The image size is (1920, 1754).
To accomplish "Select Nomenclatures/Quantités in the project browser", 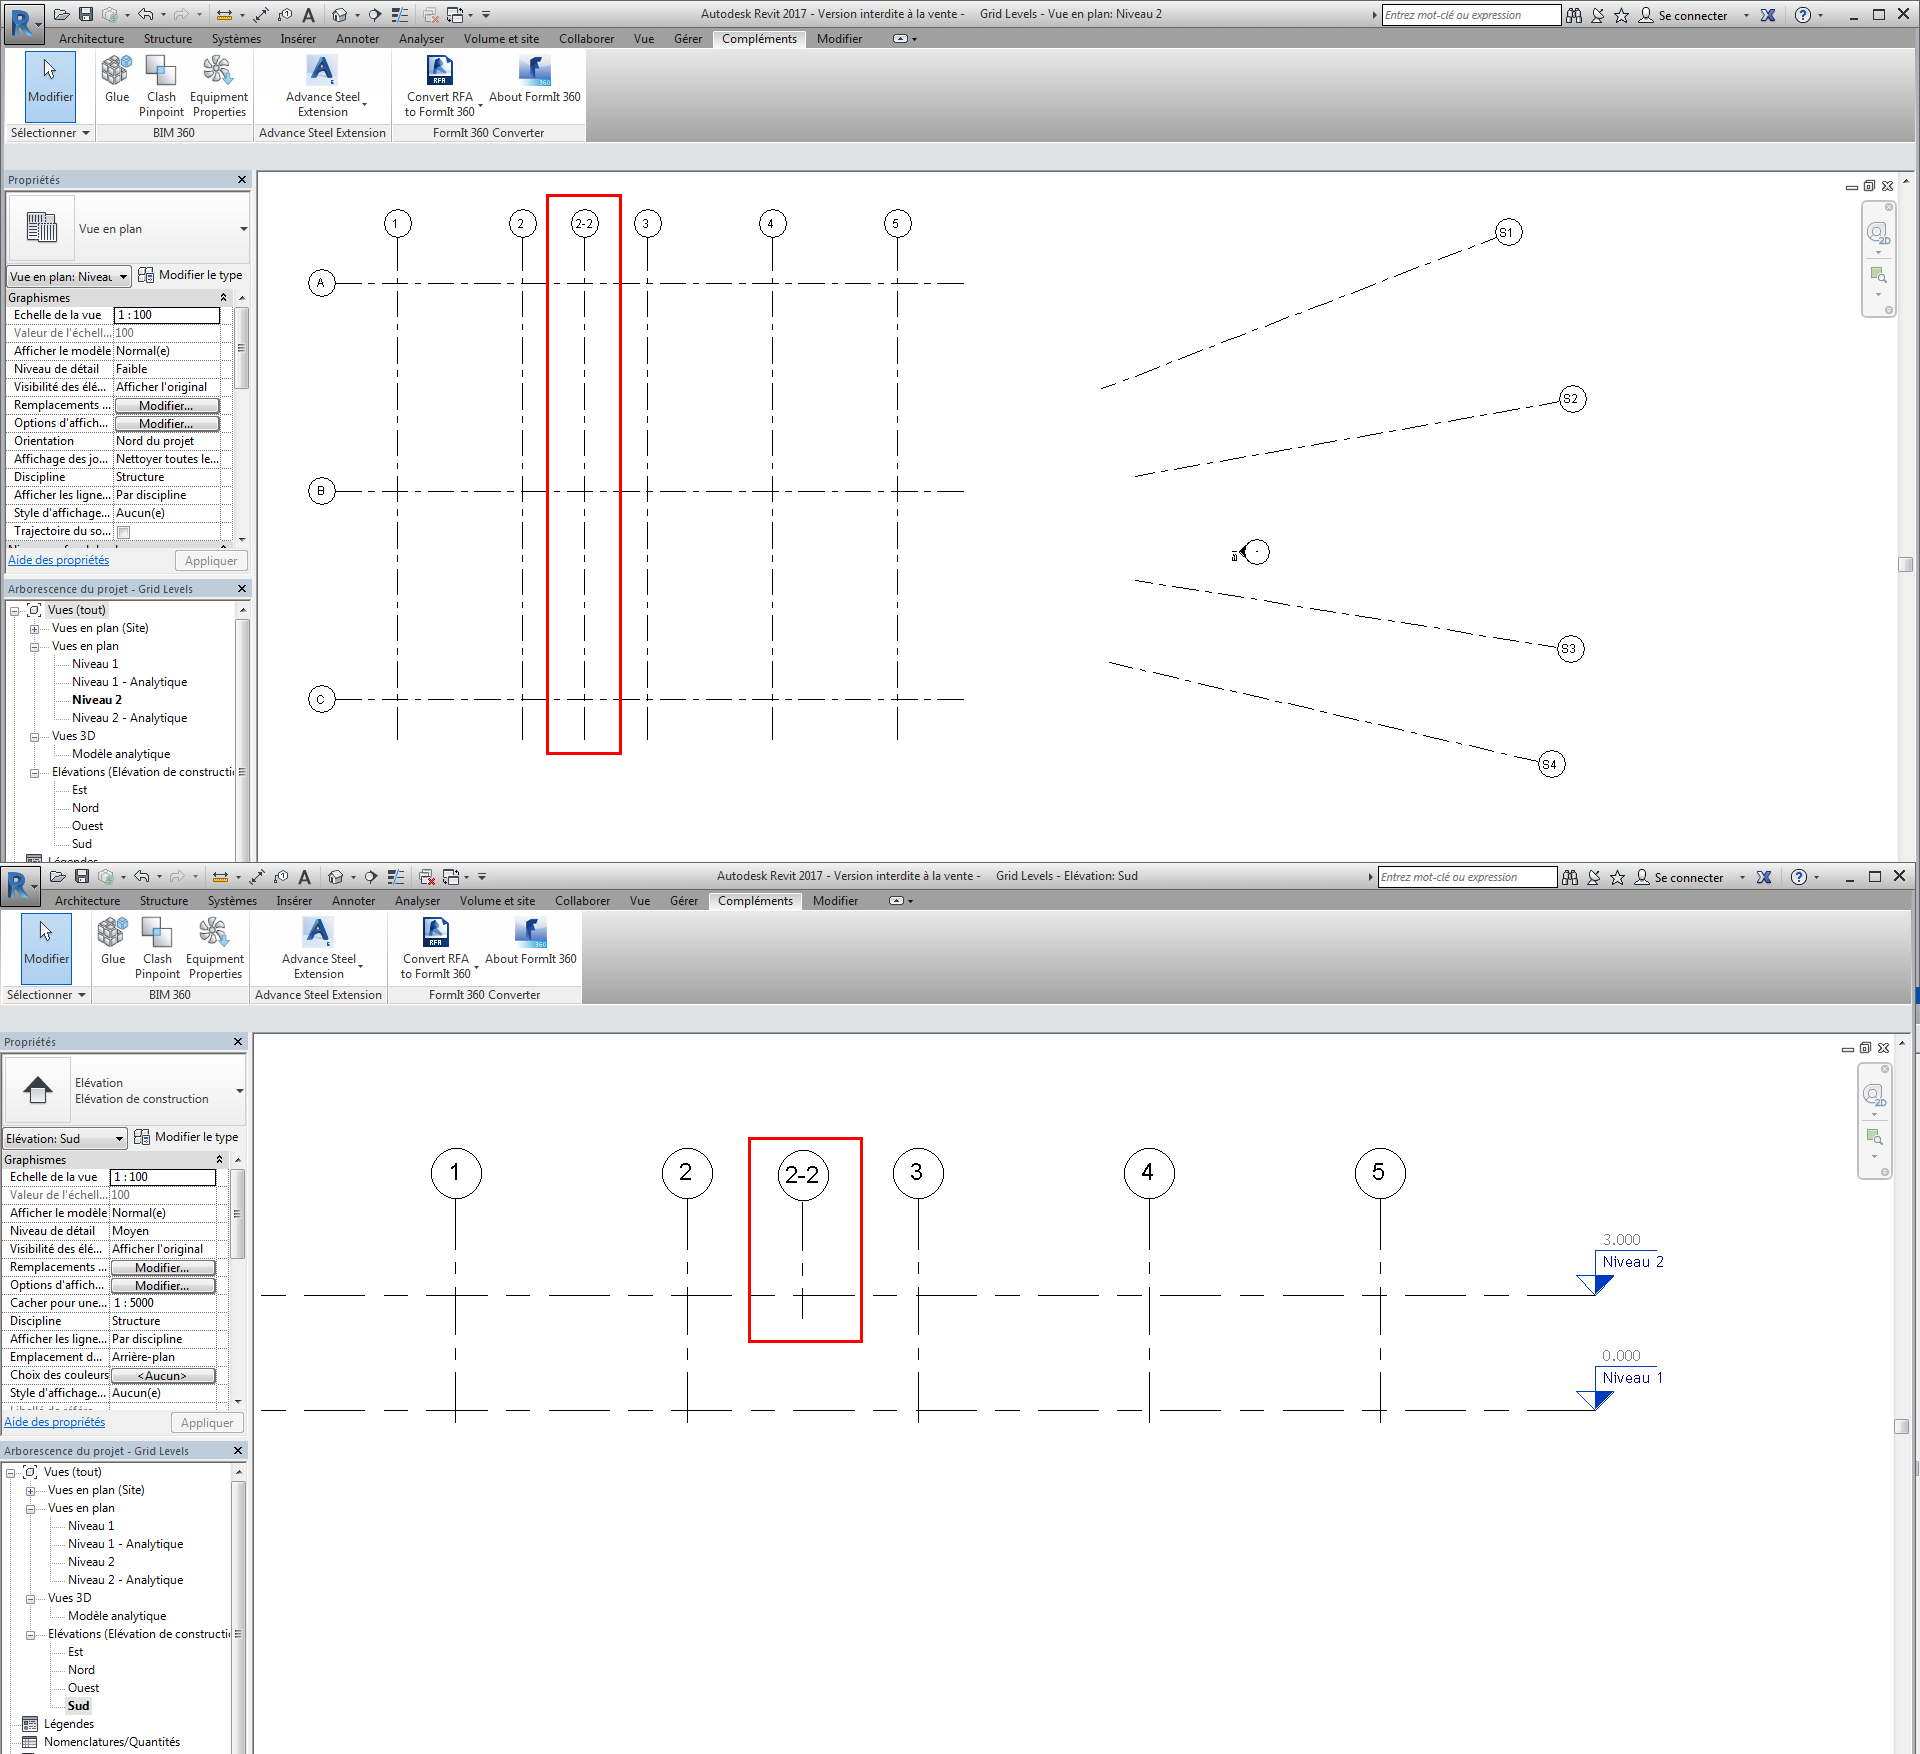I will coord(111,1742).
